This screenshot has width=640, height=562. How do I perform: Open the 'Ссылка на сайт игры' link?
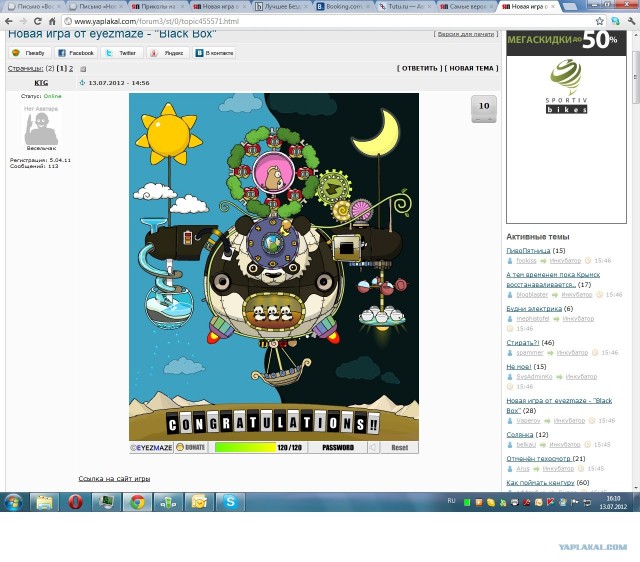click(114, 479)
